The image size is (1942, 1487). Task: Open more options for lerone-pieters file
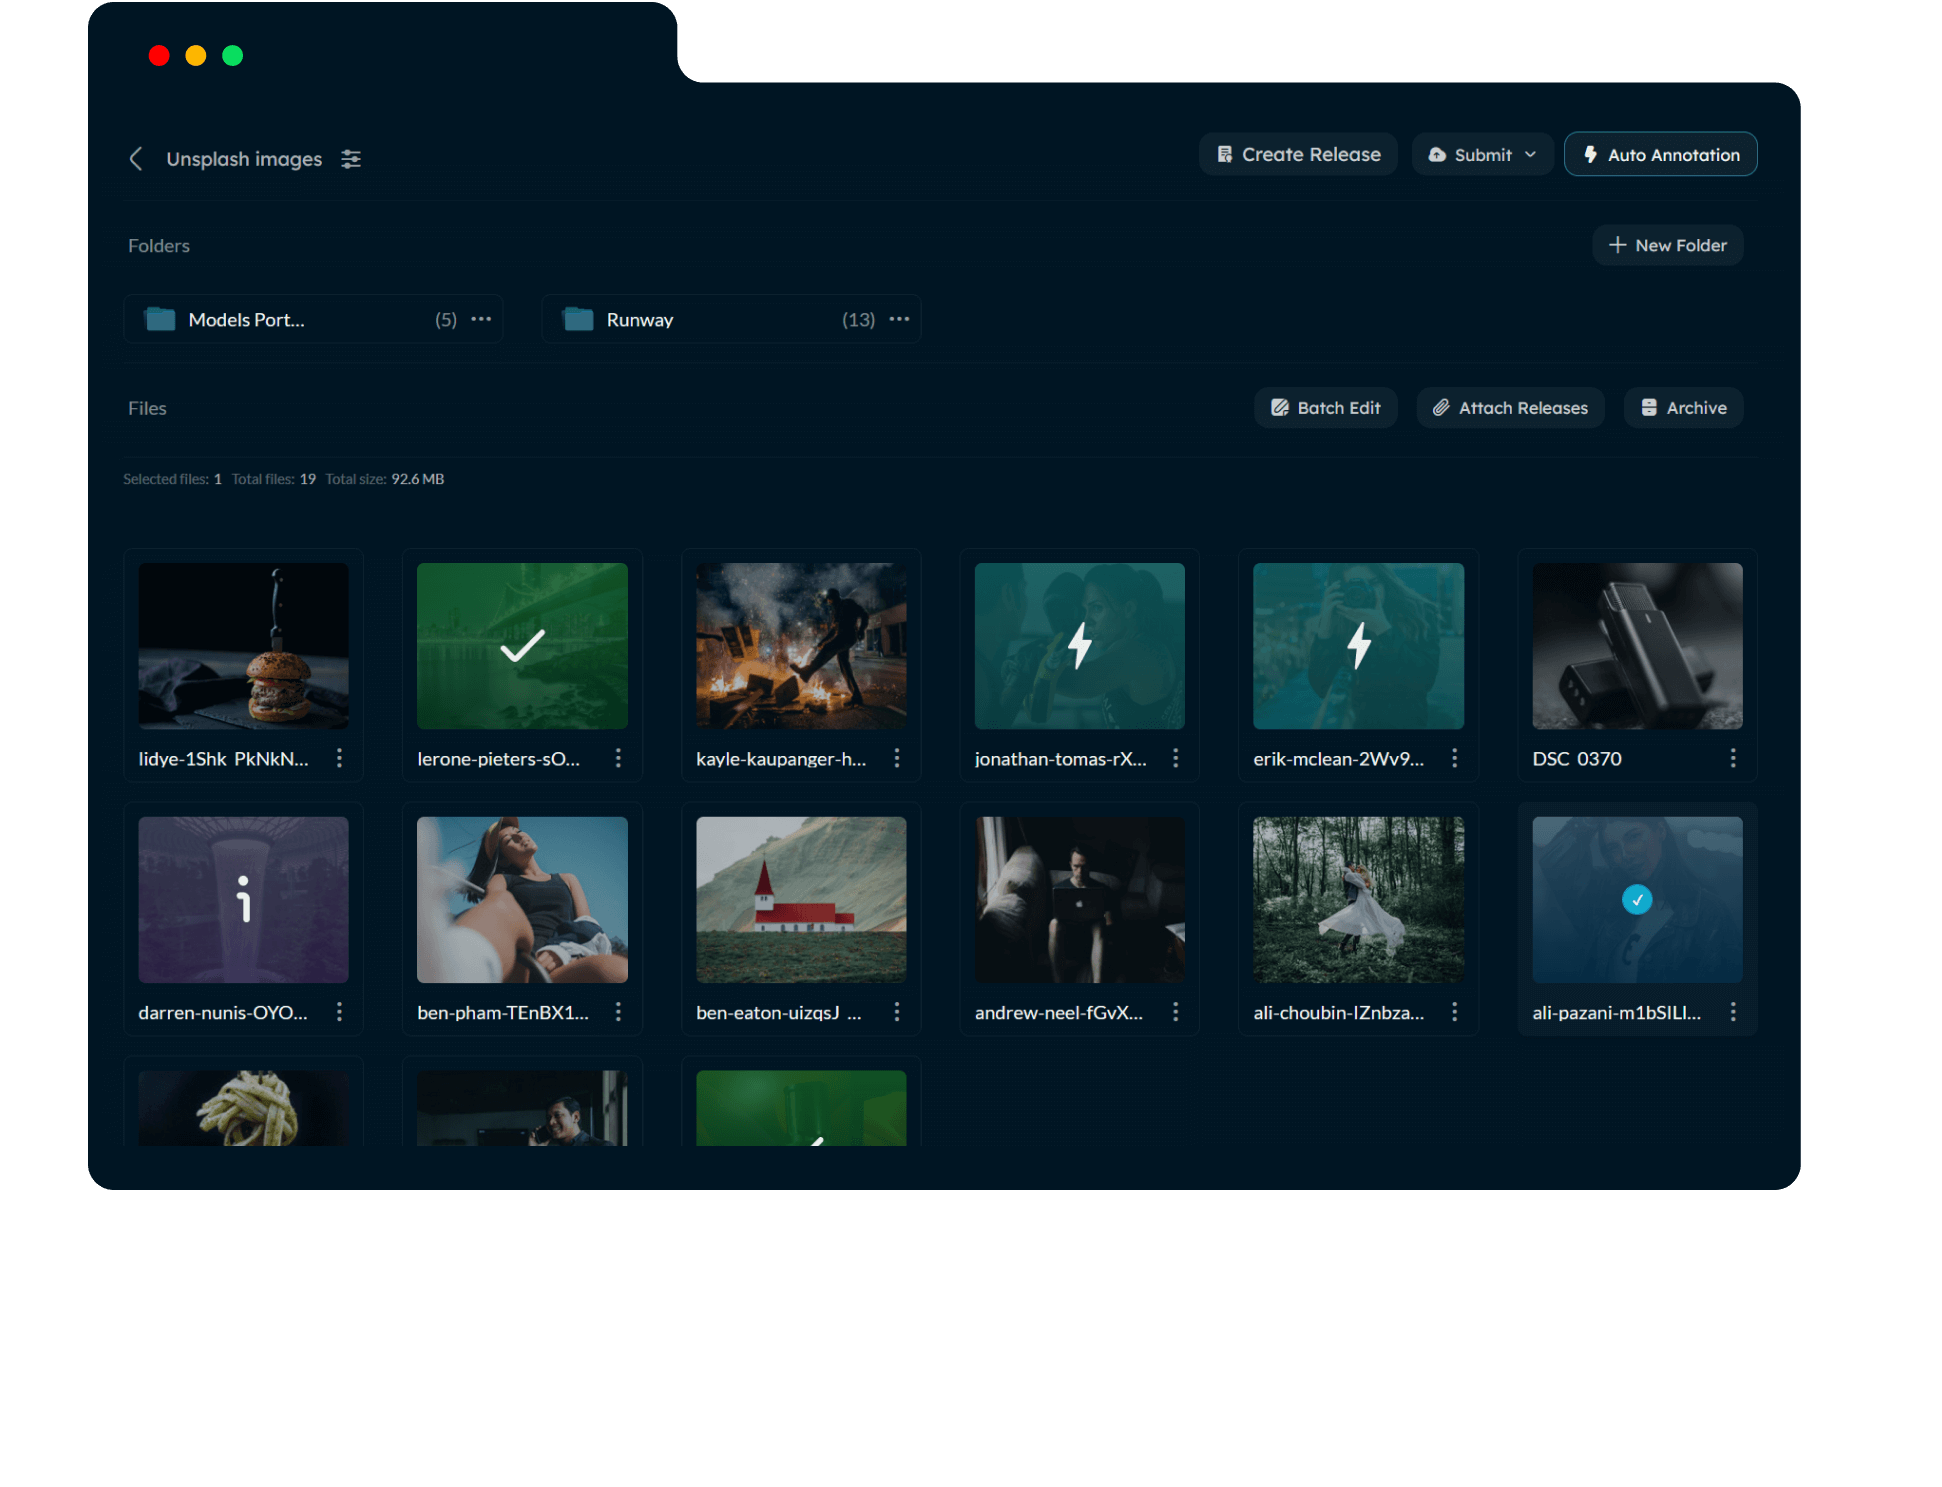click(x=618, y=759)
